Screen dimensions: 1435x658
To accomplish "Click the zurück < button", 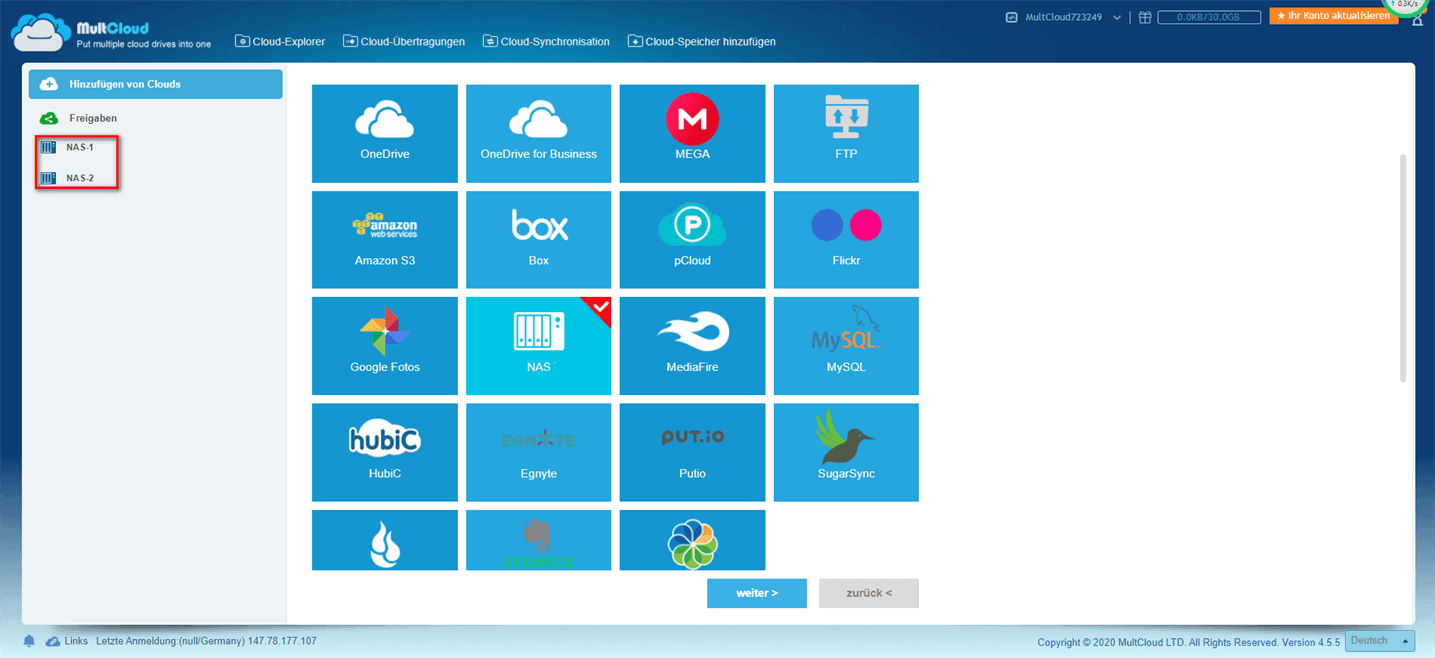I will tap(869, 593).
